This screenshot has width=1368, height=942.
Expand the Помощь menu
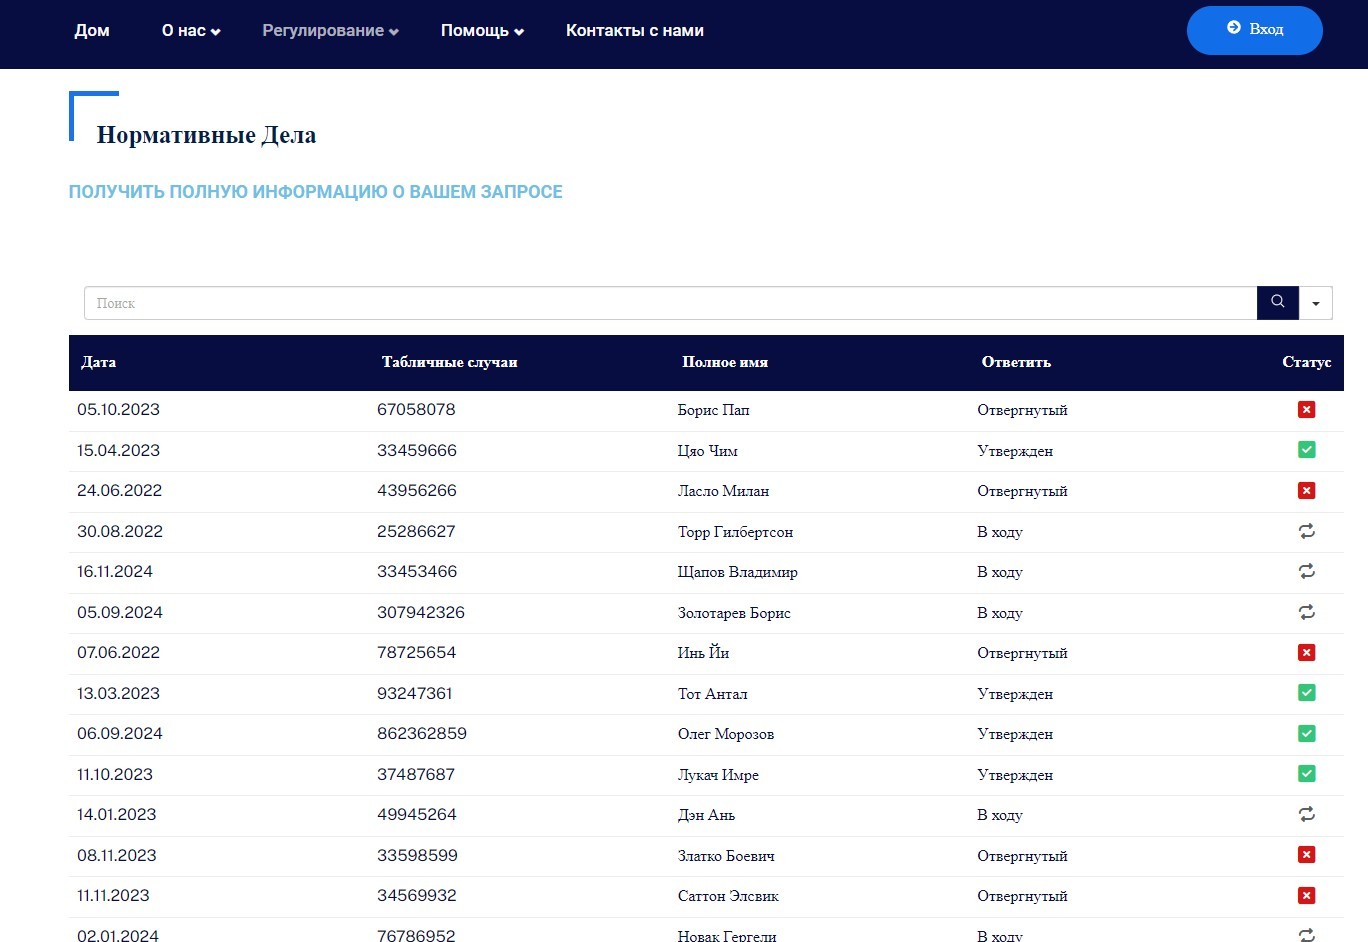(482, 30)
